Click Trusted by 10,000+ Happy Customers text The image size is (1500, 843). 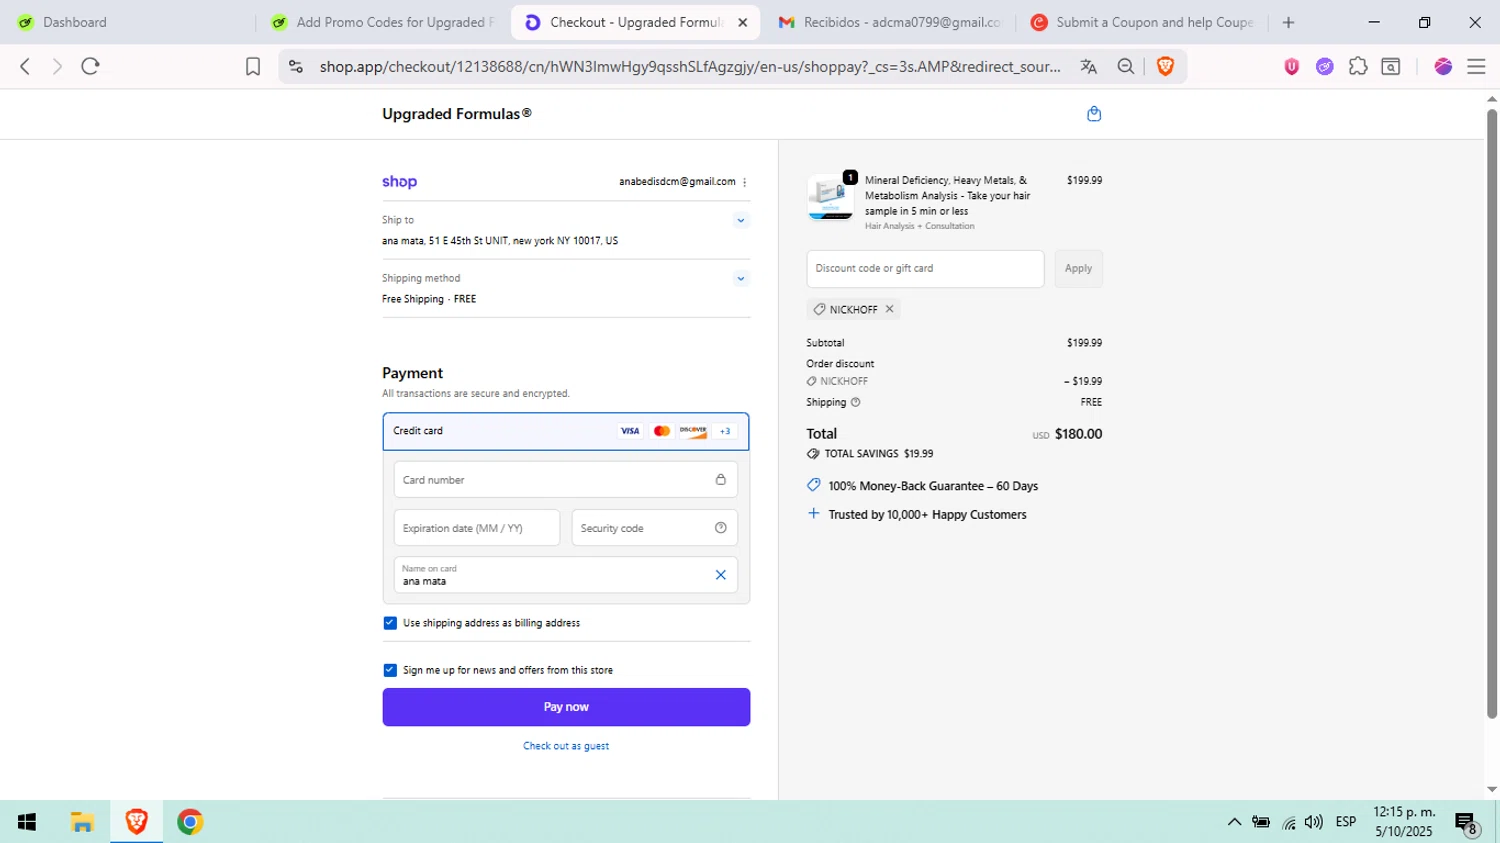pyautogui.click(x=927, y=515)
